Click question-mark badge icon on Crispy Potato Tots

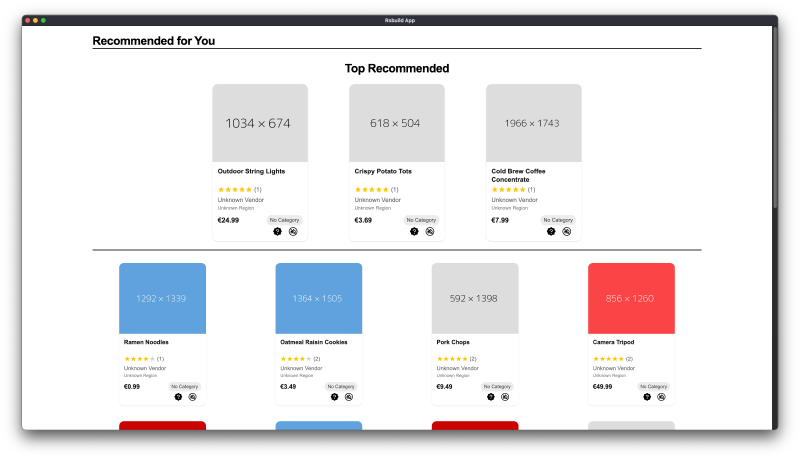point(414,232)
